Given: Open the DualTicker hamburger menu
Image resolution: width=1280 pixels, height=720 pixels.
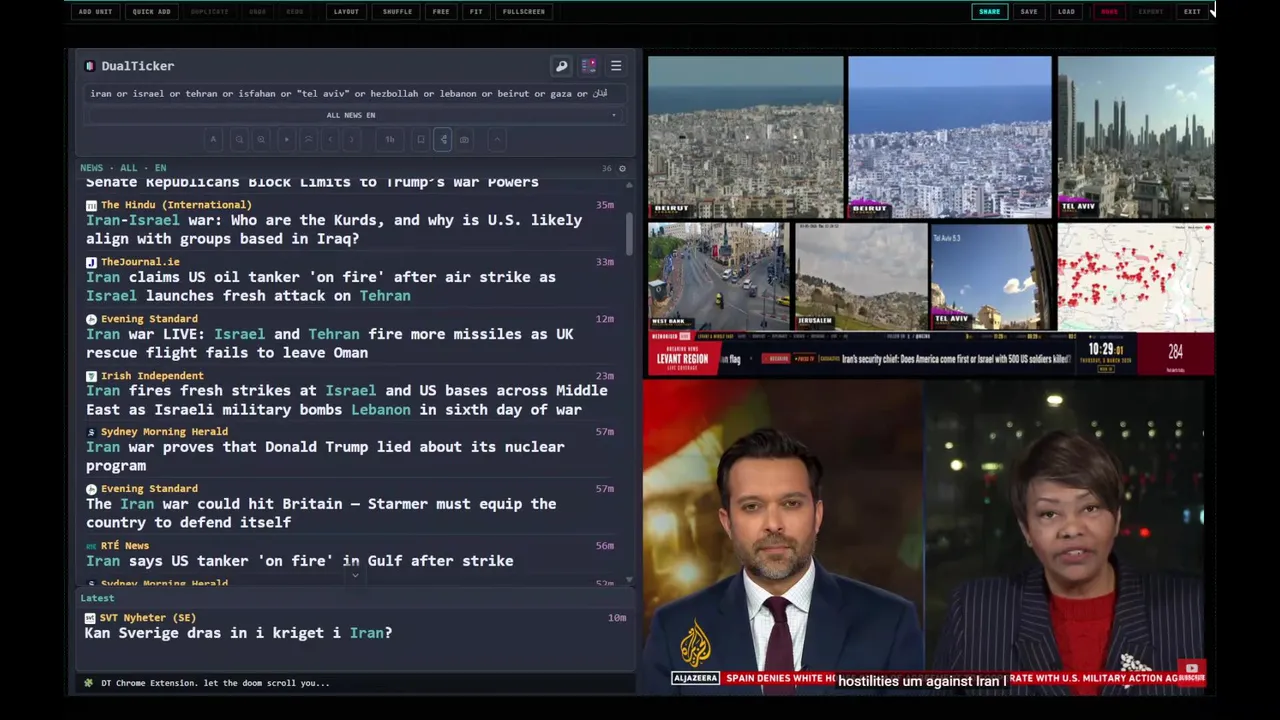Looking at the screenshot, I should coord(616,66).
